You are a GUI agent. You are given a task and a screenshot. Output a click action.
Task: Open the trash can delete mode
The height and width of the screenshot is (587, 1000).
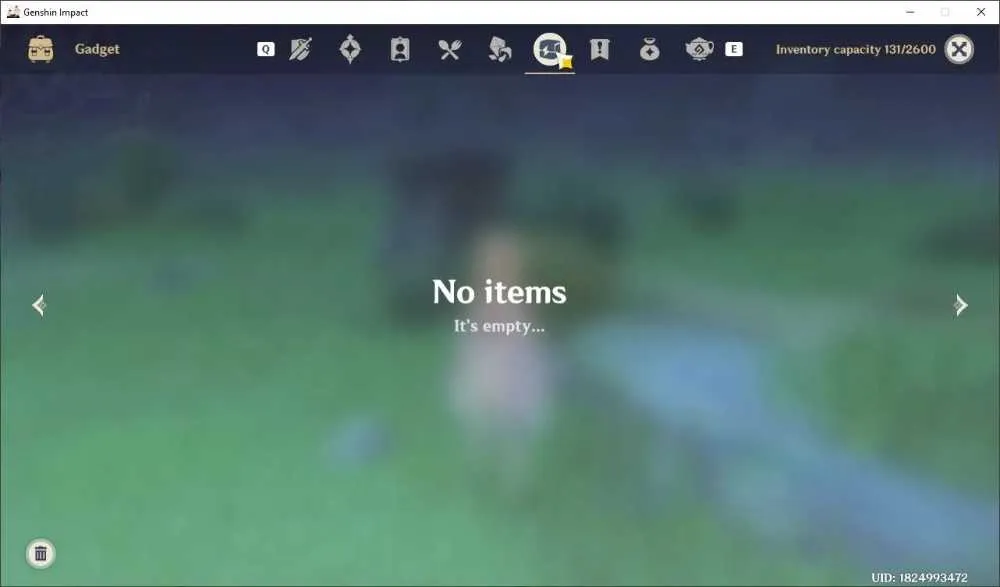click(41, 553)
